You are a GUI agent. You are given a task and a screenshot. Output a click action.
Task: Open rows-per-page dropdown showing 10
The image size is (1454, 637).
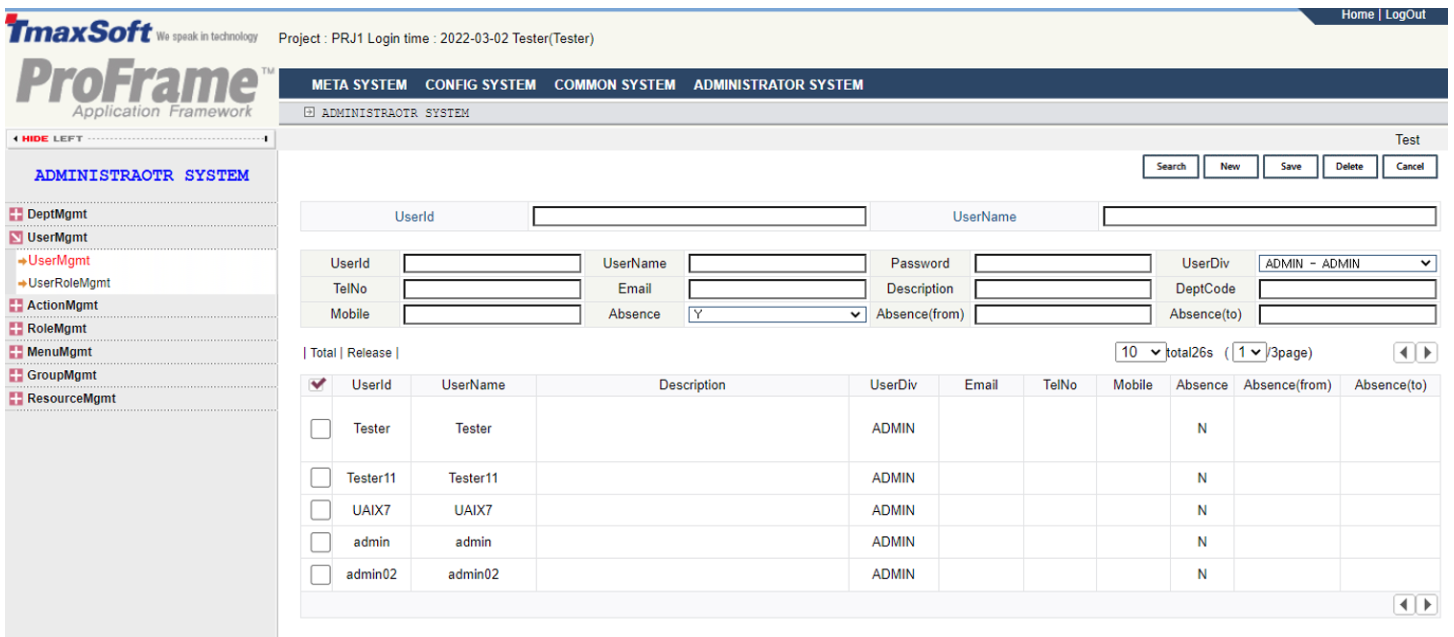tap(1140, 352)
